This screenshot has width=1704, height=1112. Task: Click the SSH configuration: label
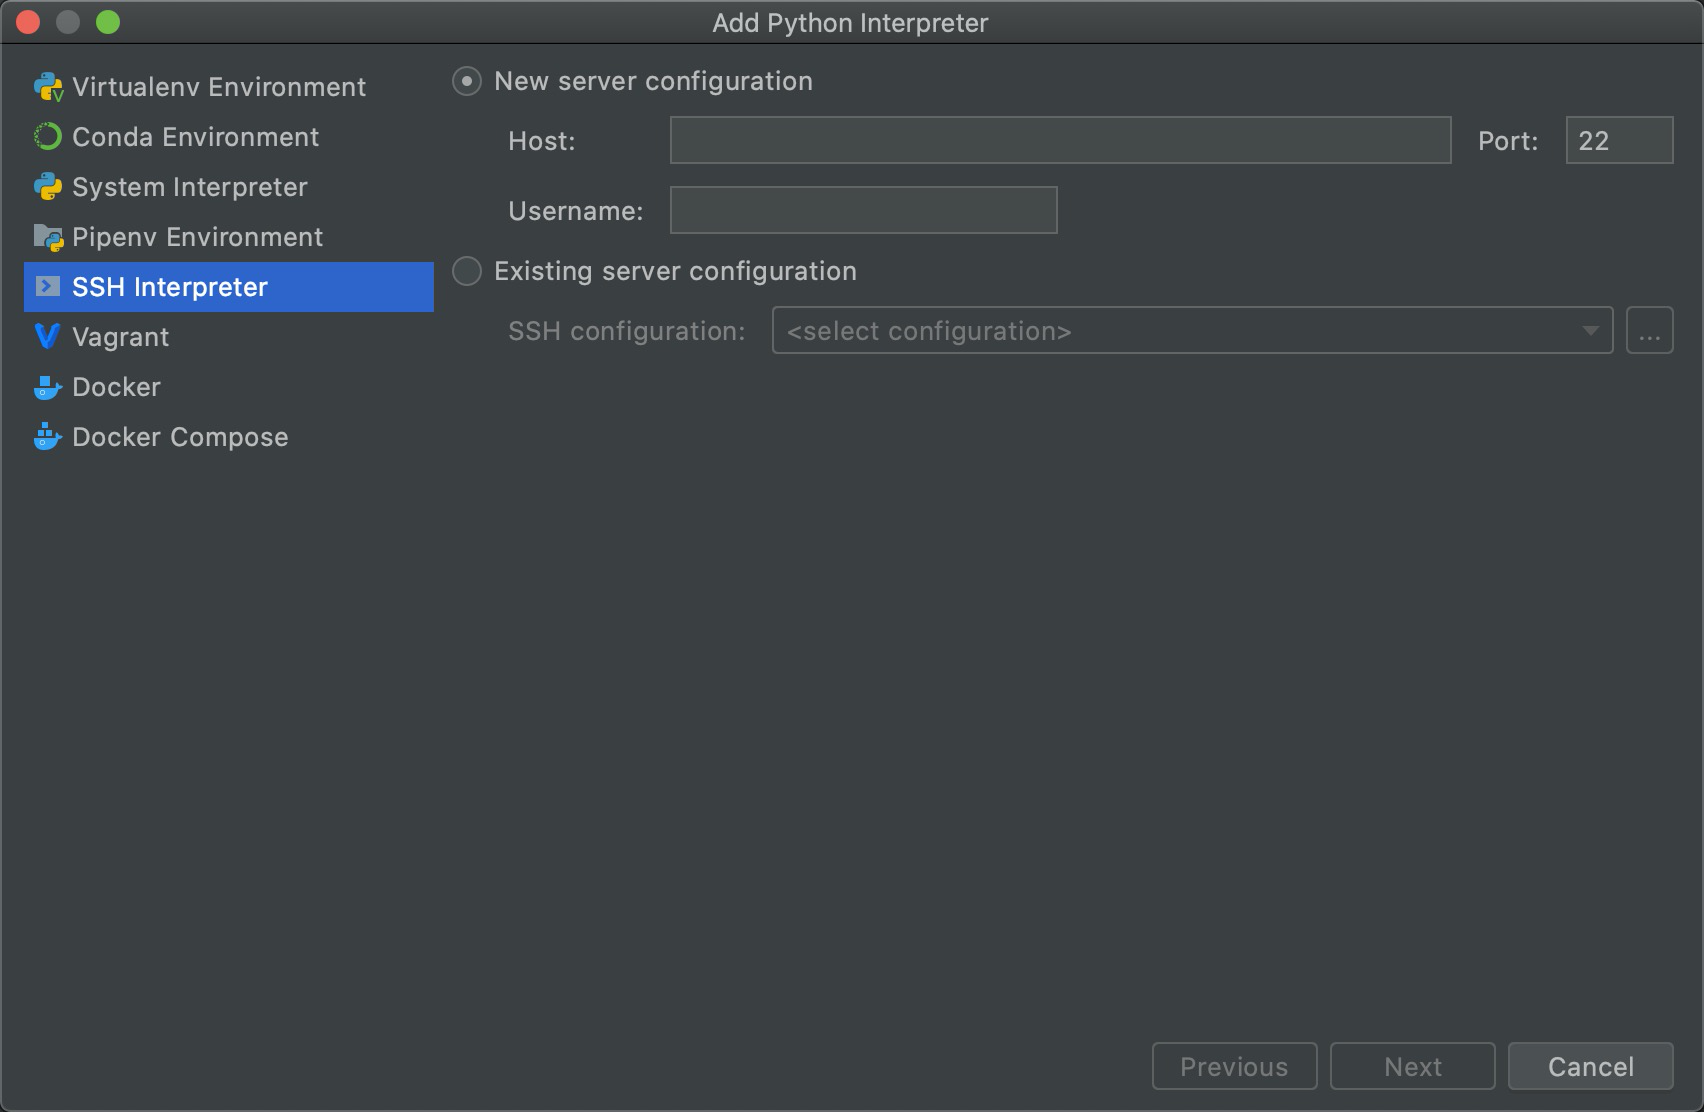click(627, 331)
